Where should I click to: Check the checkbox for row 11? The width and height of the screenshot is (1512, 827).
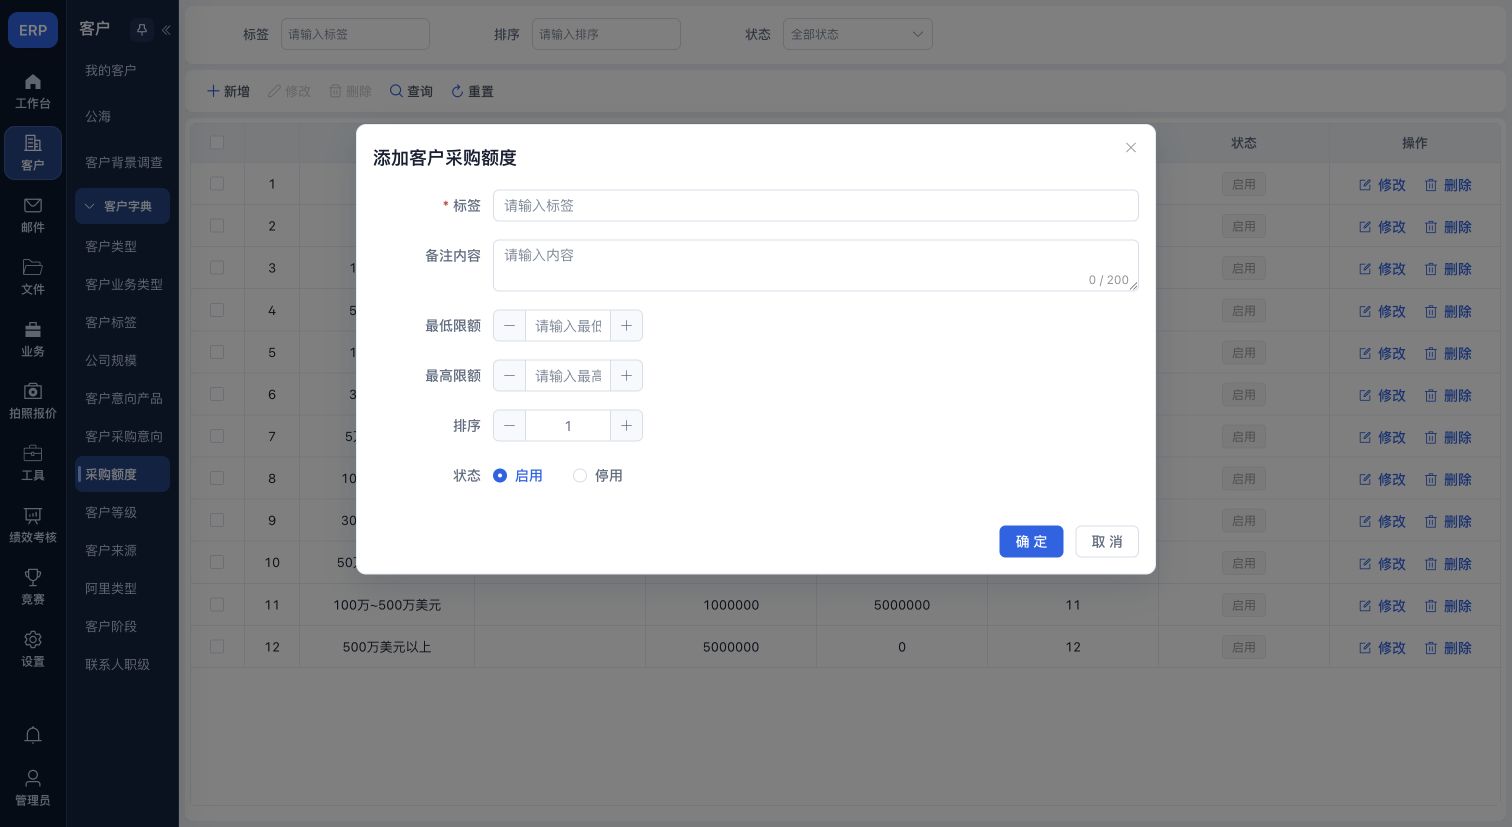point(217,605)
